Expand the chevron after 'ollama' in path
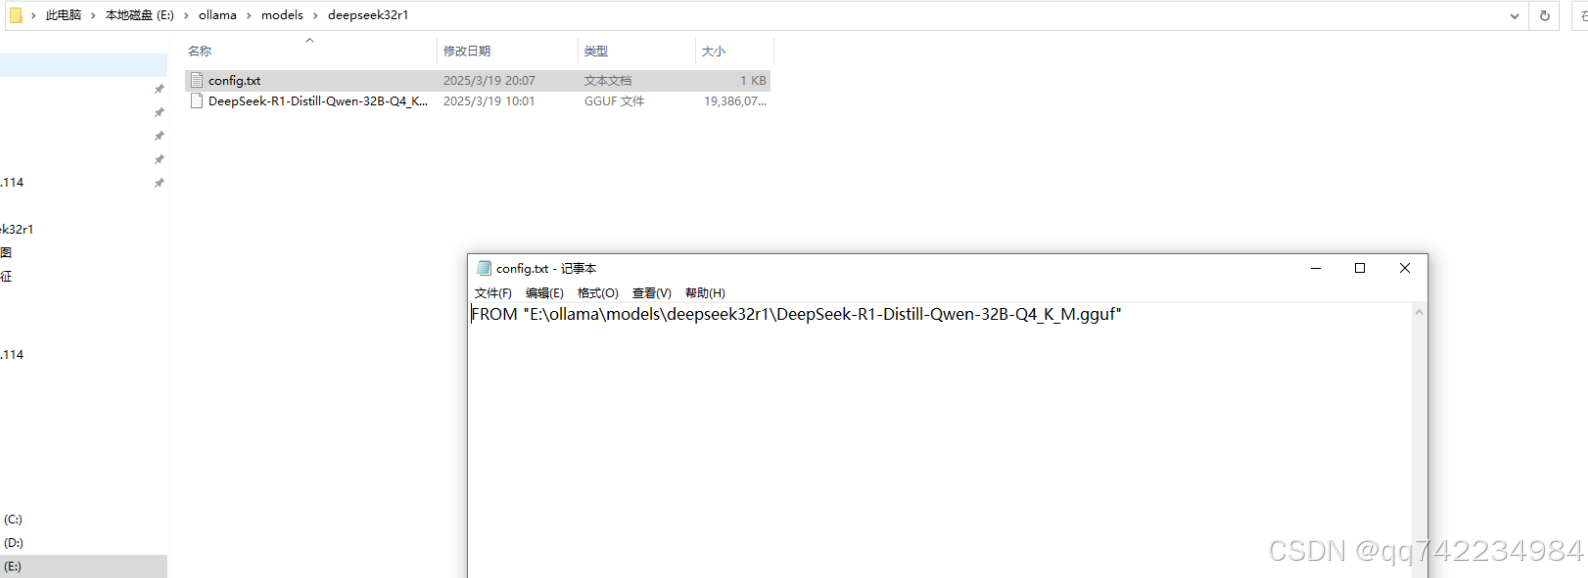Viewport: 1588px width, 578px height. point(249,15)
